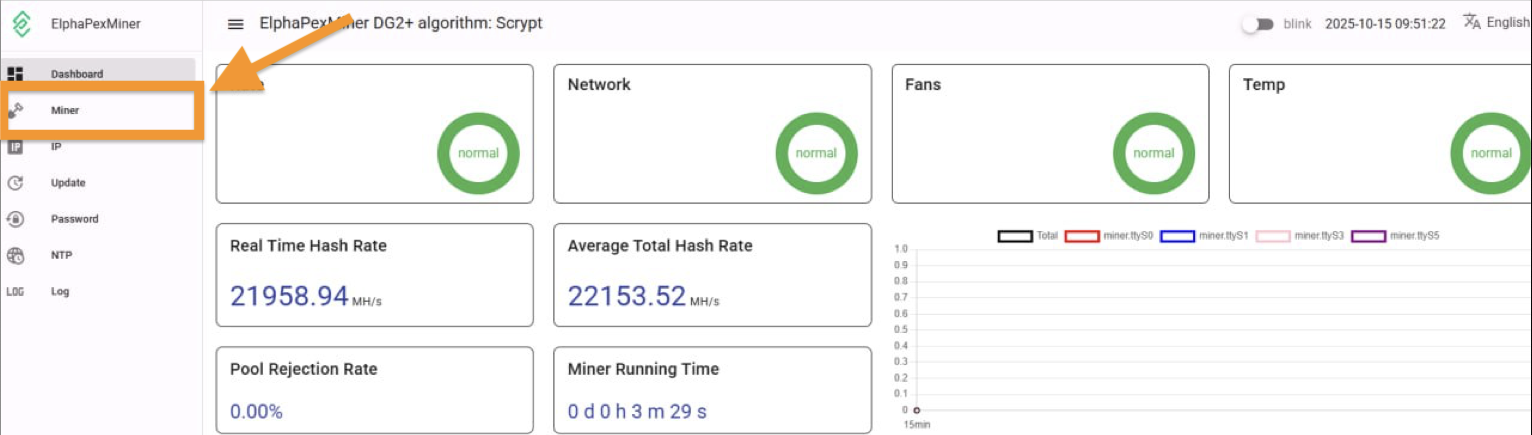Click the NTP globe icon
The image size is (1532, 435).
[x=15, y=255]
